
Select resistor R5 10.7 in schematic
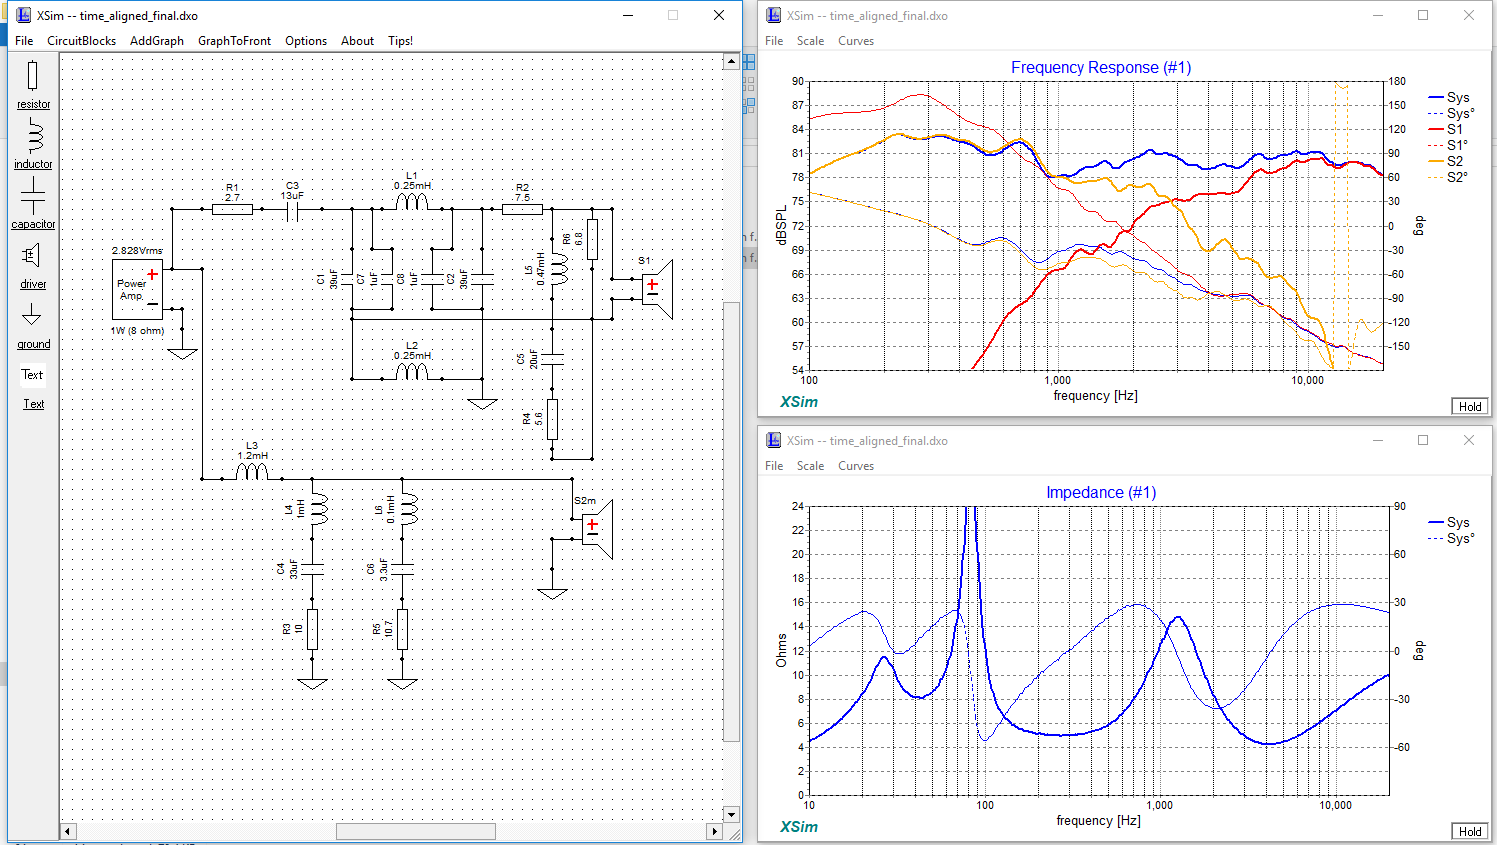[x=402, y=629]
